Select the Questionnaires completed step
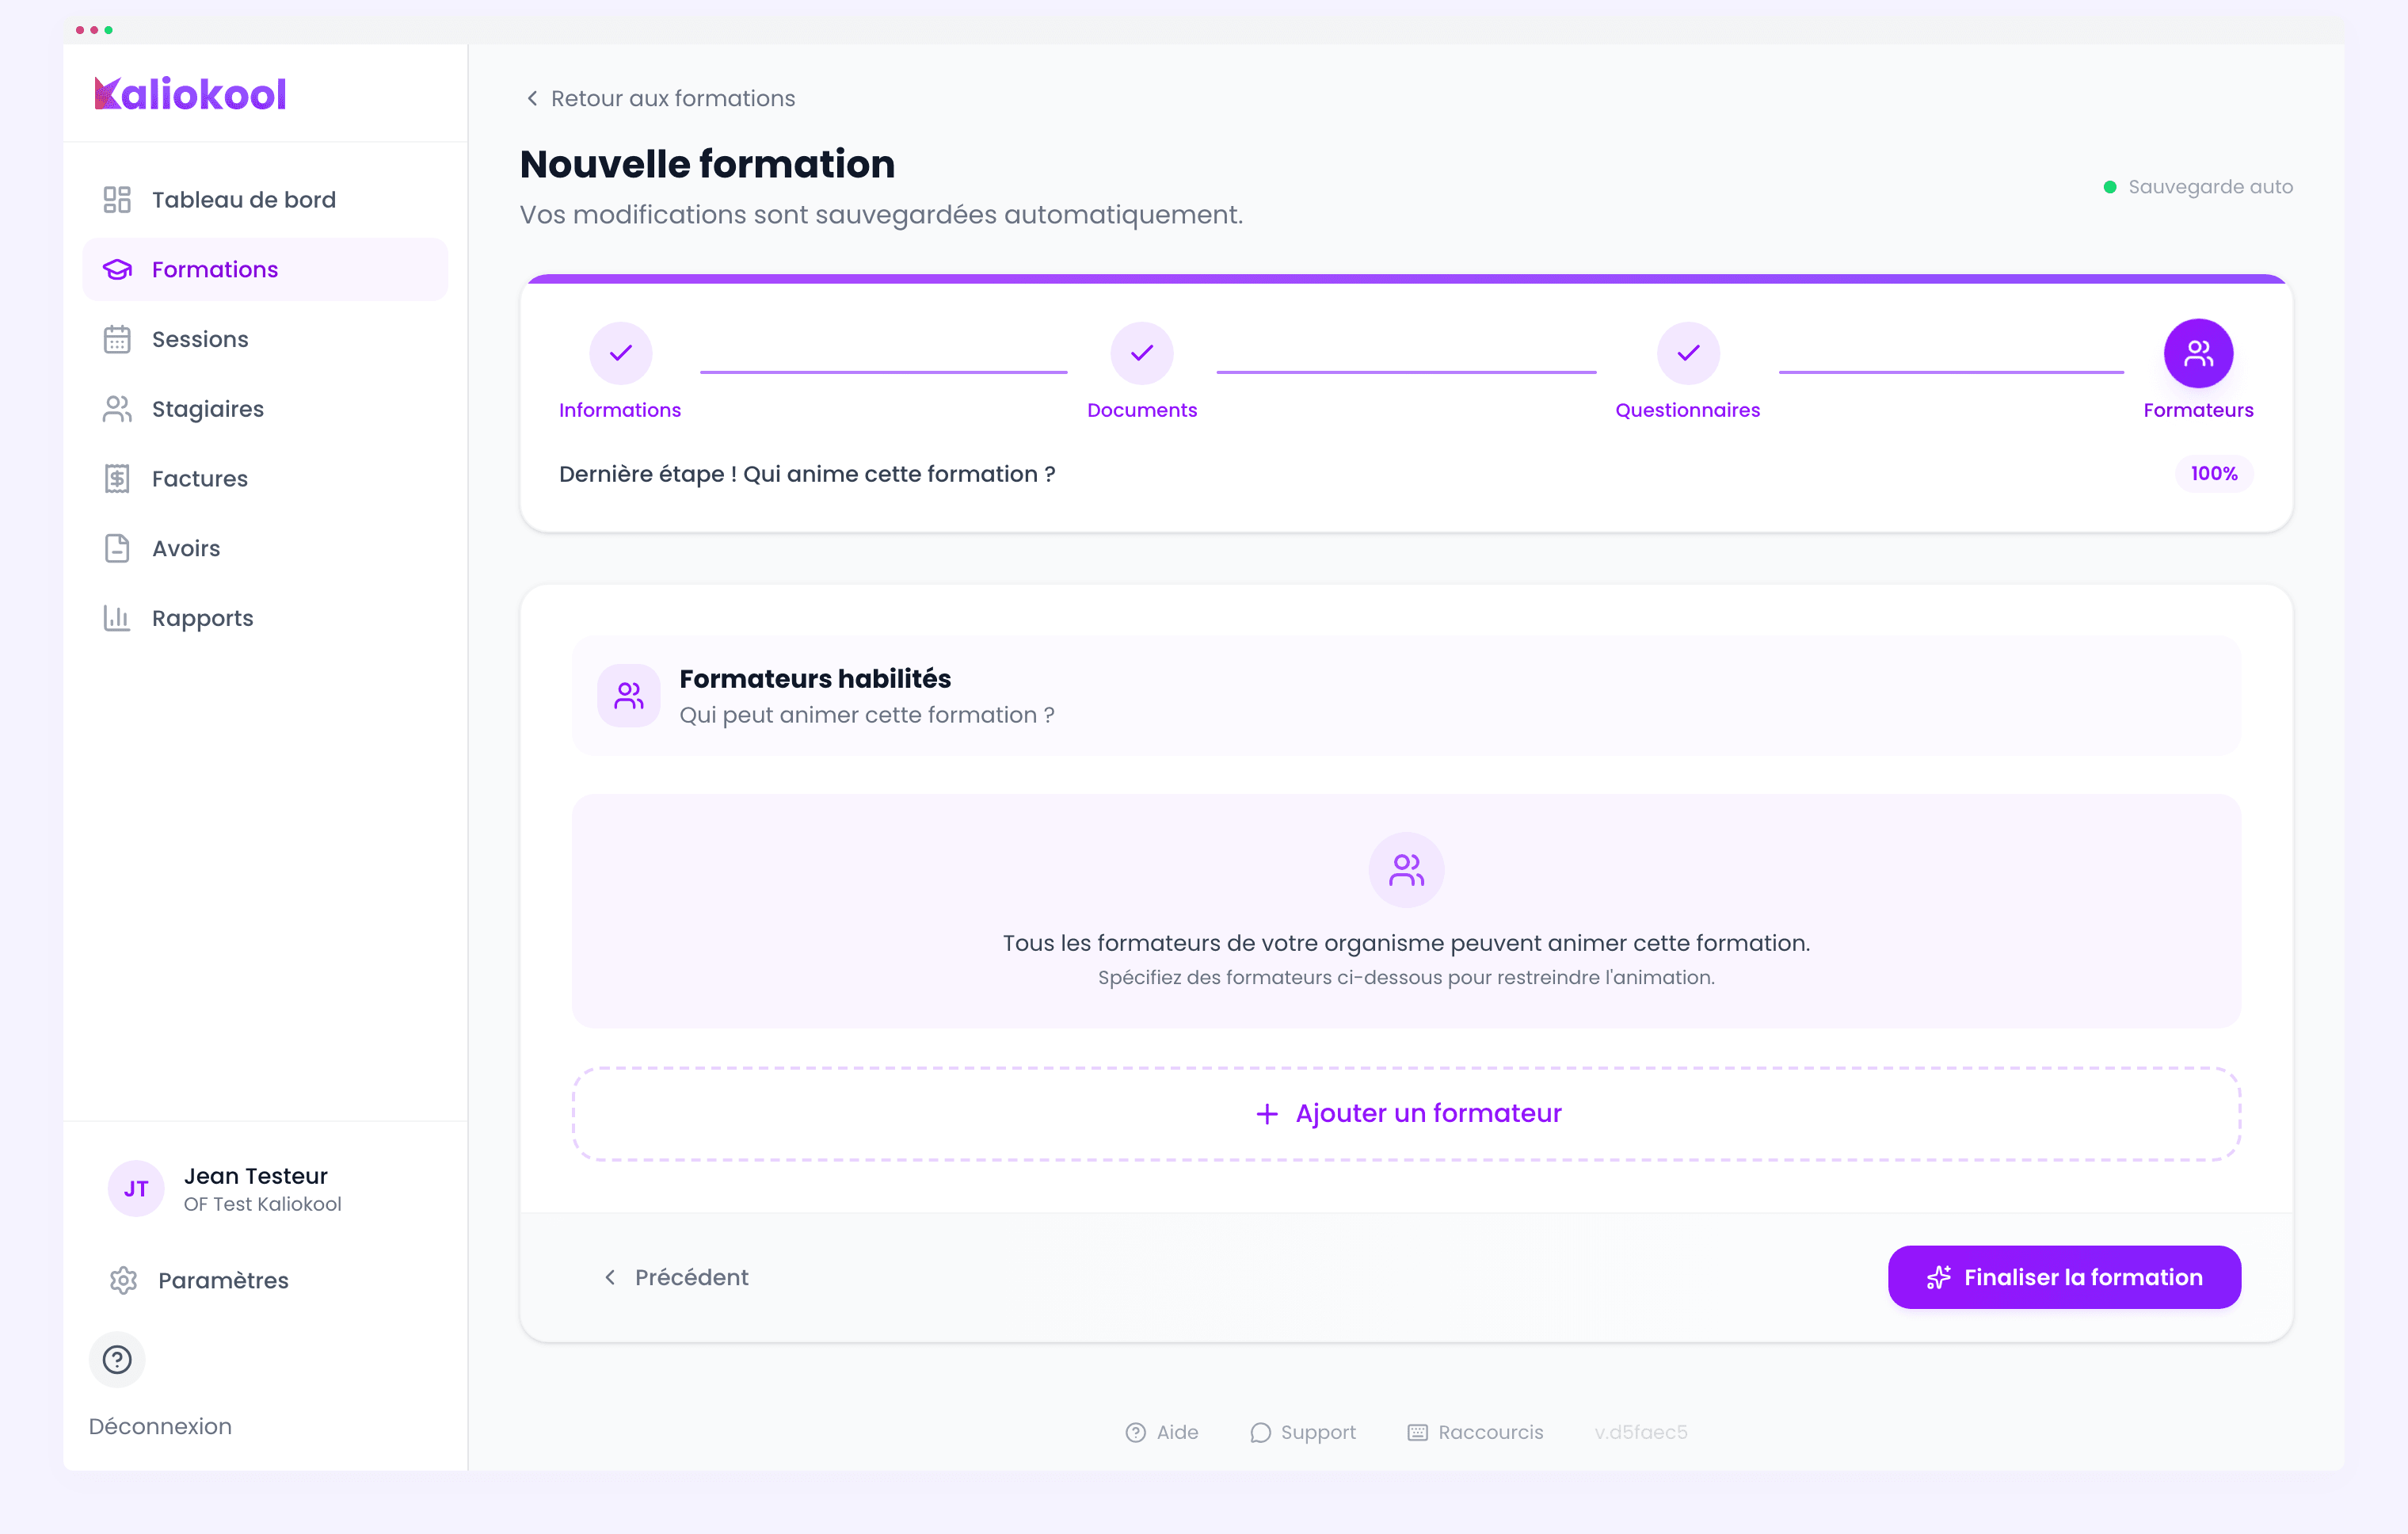 [x=1687, y=353]
